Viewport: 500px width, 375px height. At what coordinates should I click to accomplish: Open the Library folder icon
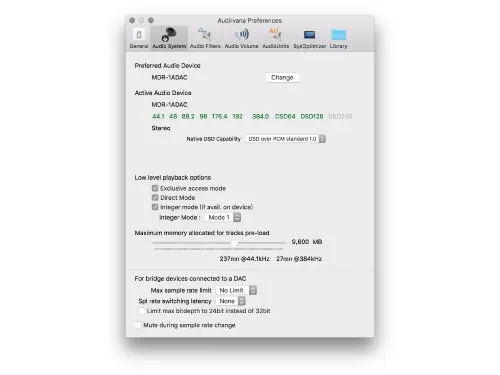tap(339, 35)
